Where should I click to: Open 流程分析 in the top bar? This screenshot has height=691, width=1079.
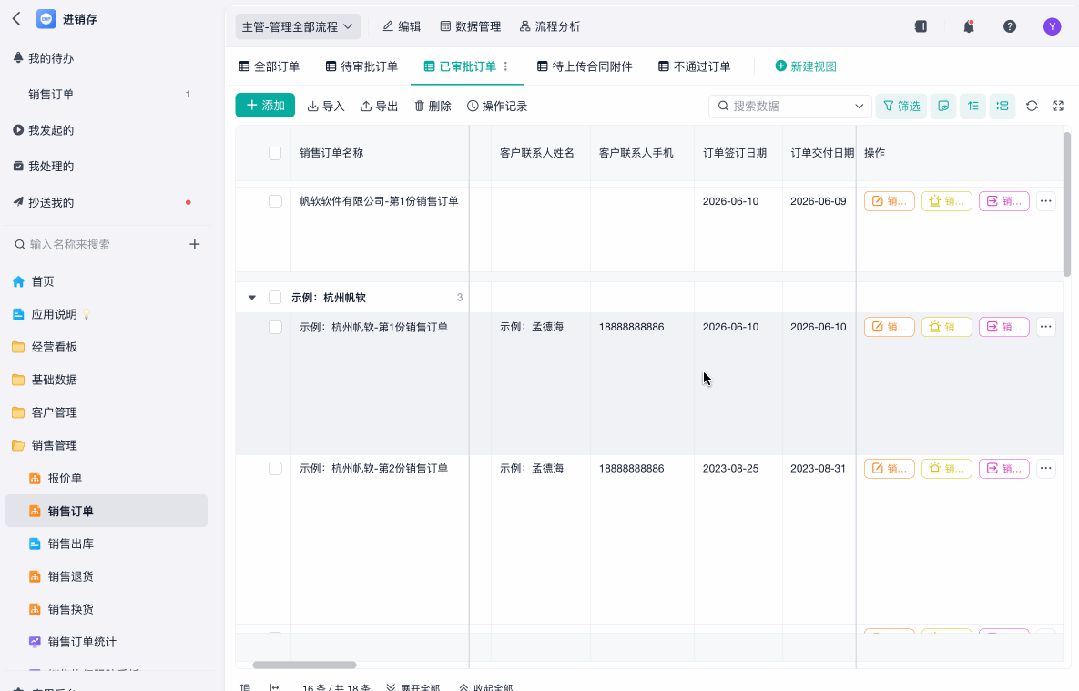click(x=550, y=27)
